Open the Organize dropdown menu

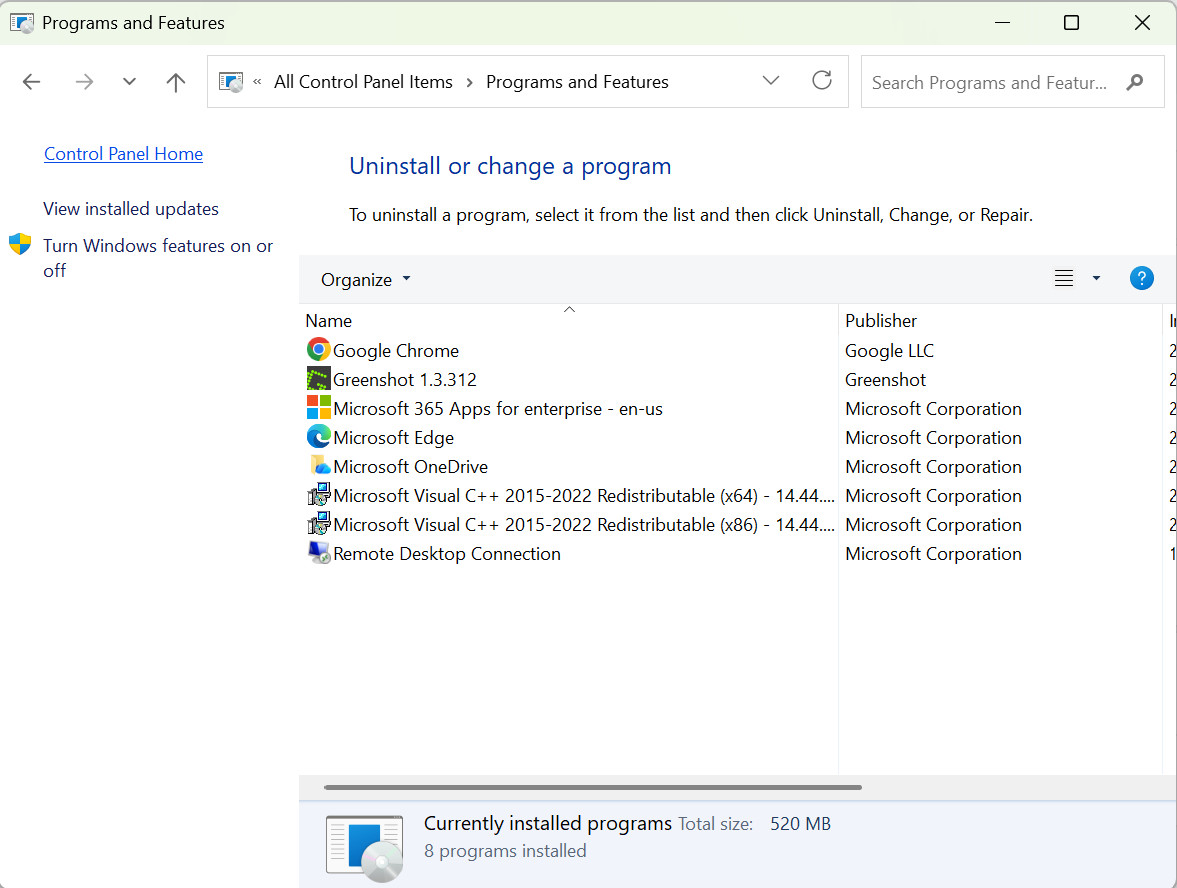366,279
